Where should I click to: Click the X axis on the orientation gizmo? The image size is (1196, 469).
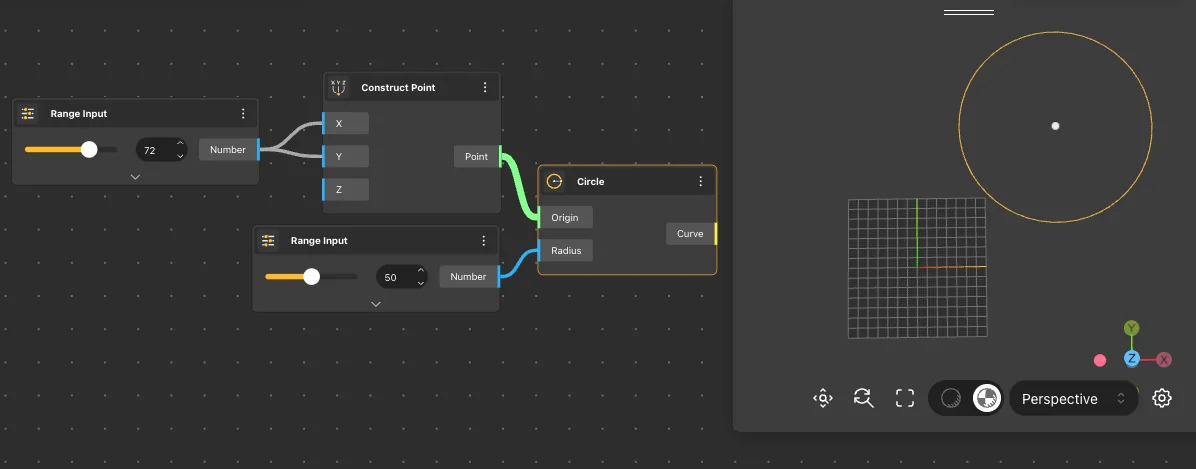point(1164,359)
